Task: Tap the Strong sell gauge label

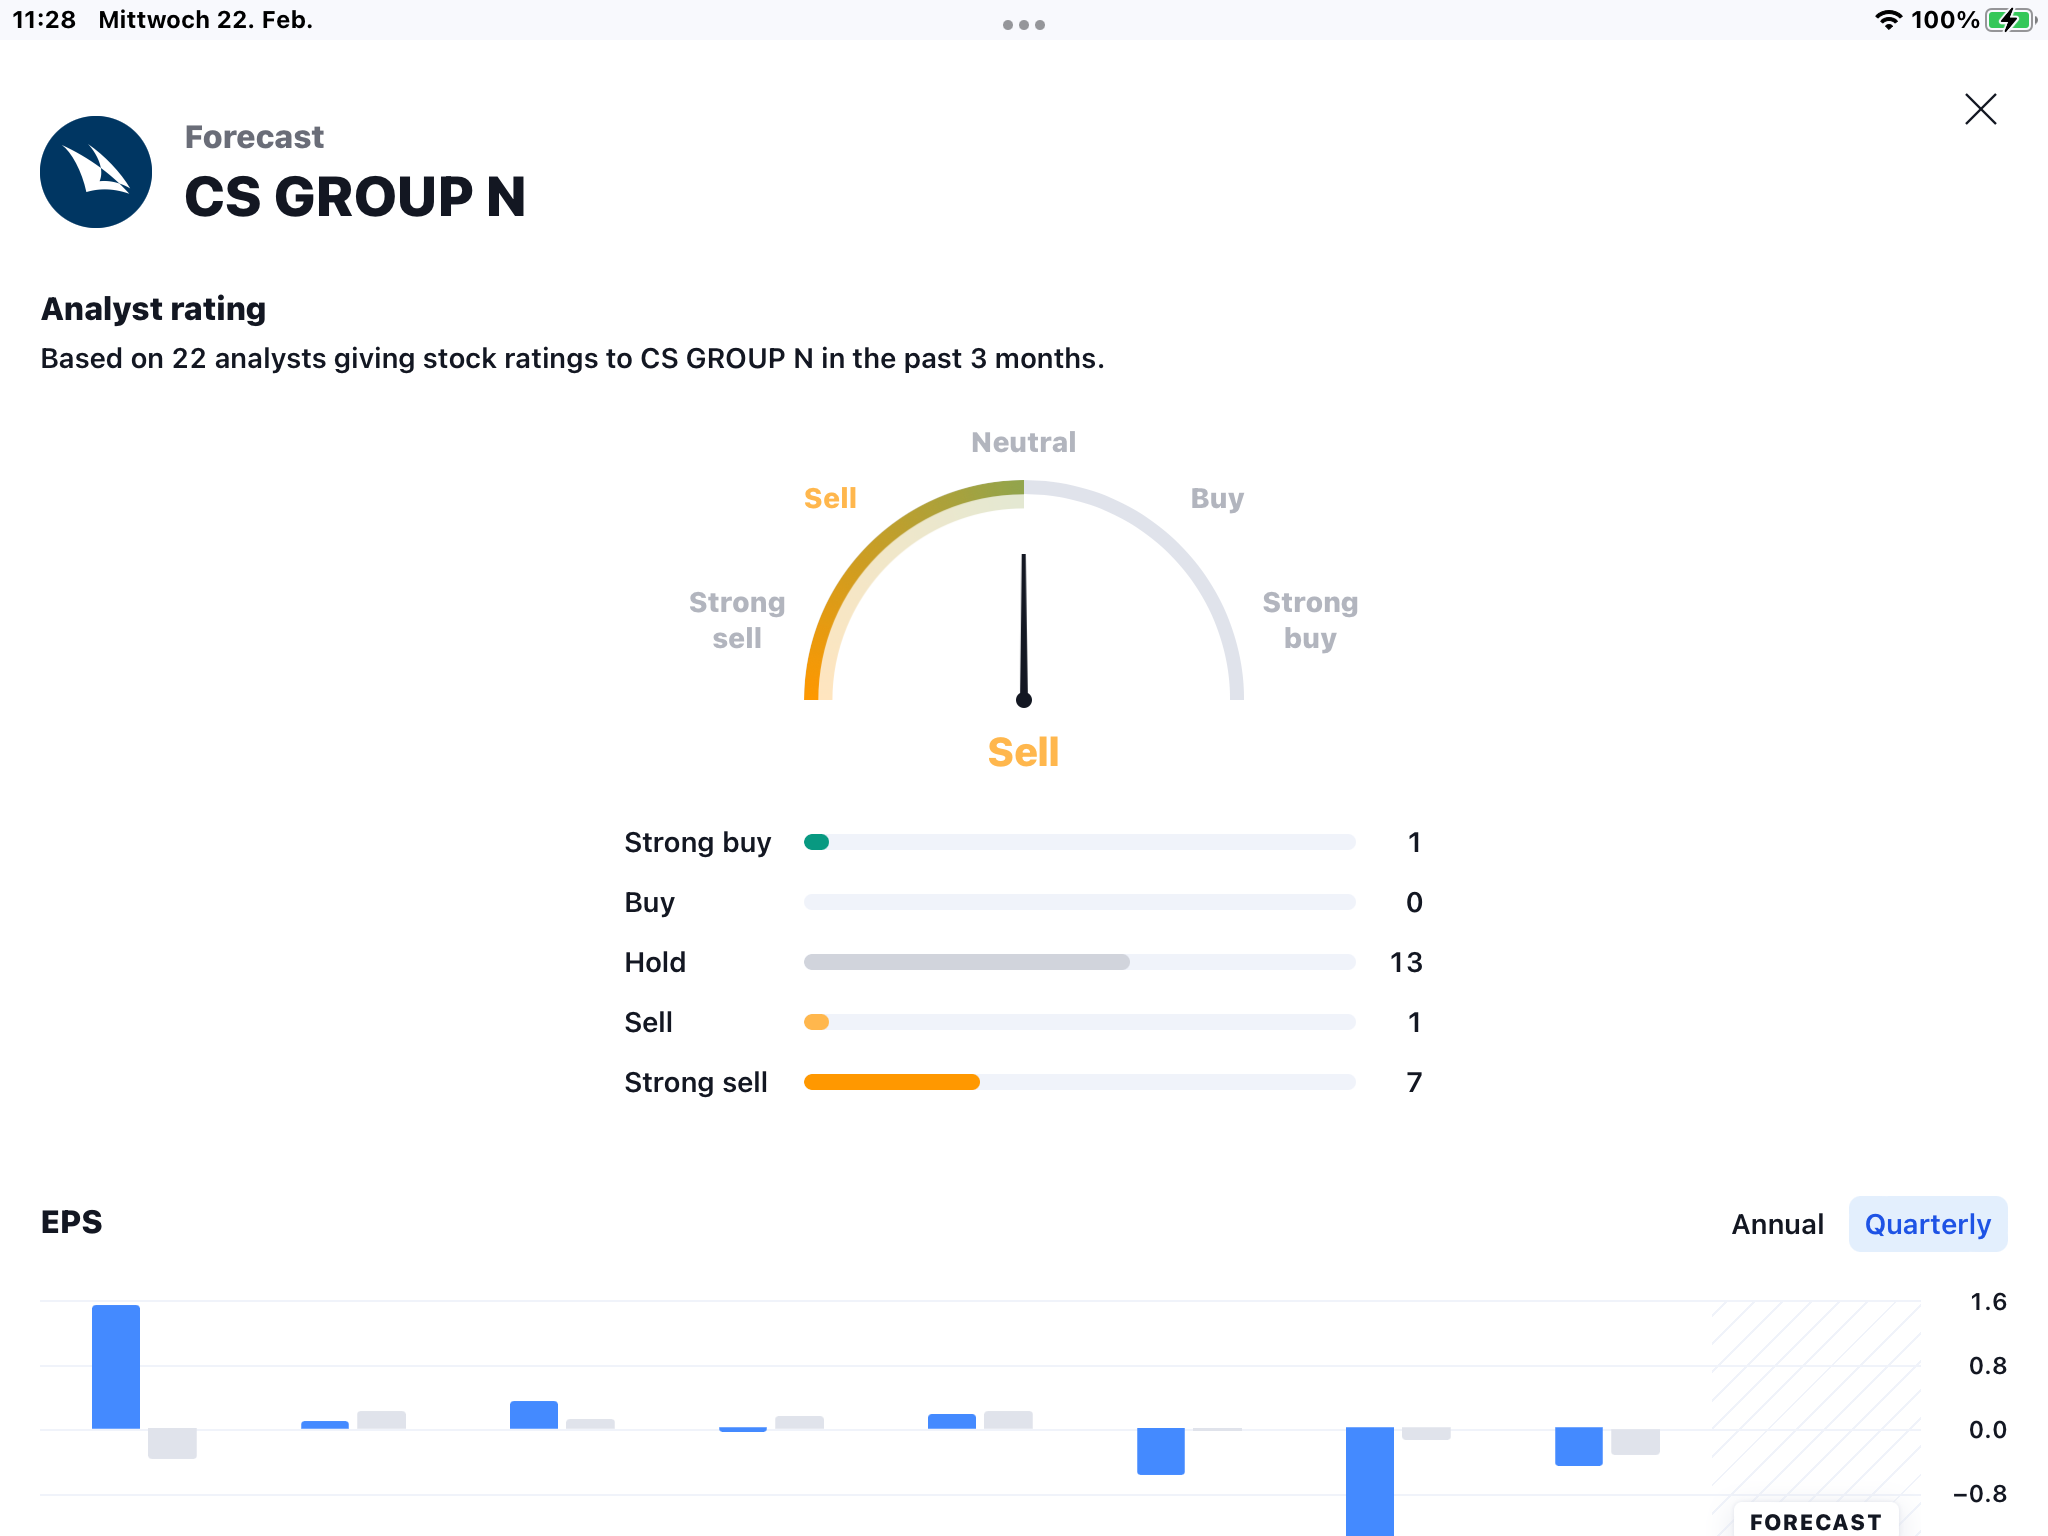Action: (x=737, y=620)
